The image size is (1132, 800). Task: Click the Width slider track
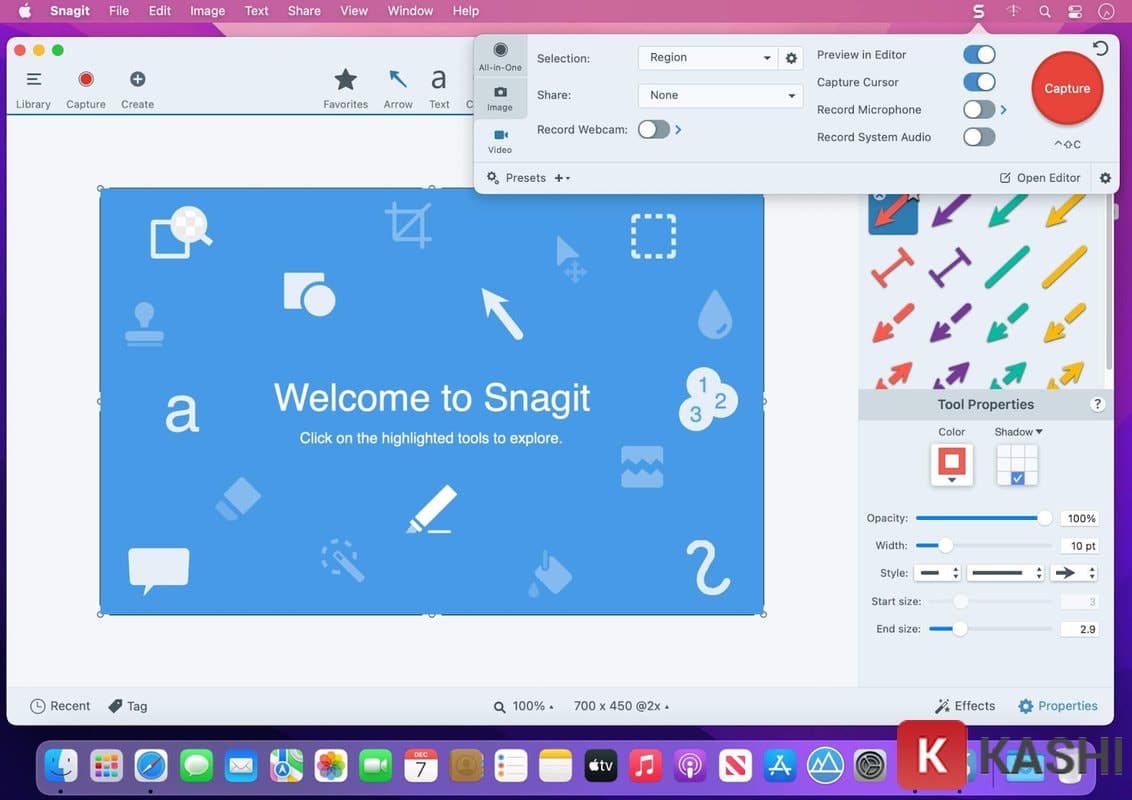983,545
